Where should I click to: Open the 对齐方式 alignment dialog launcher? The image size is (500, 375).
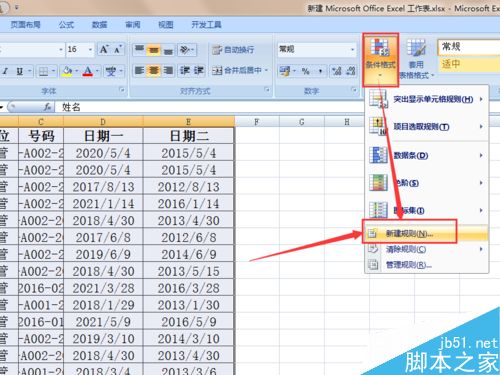tap(267, 90)
